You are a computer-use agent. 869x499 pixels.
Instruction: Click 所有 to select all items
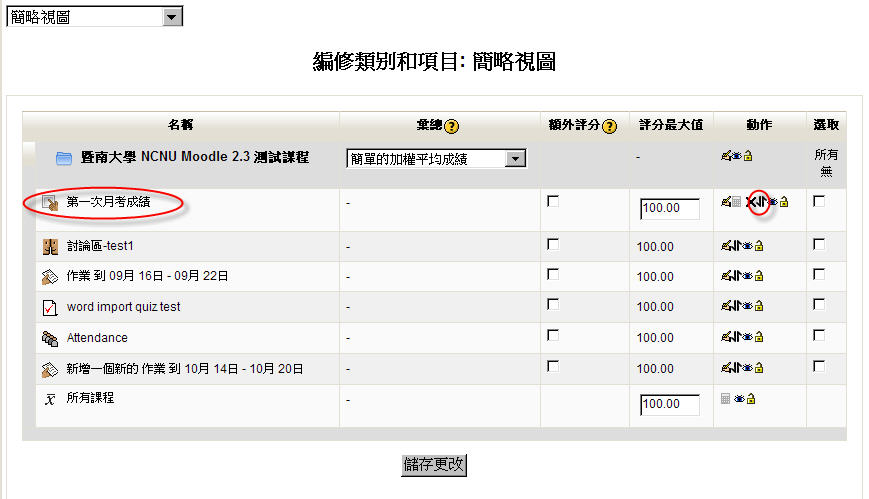coord(826,155)
